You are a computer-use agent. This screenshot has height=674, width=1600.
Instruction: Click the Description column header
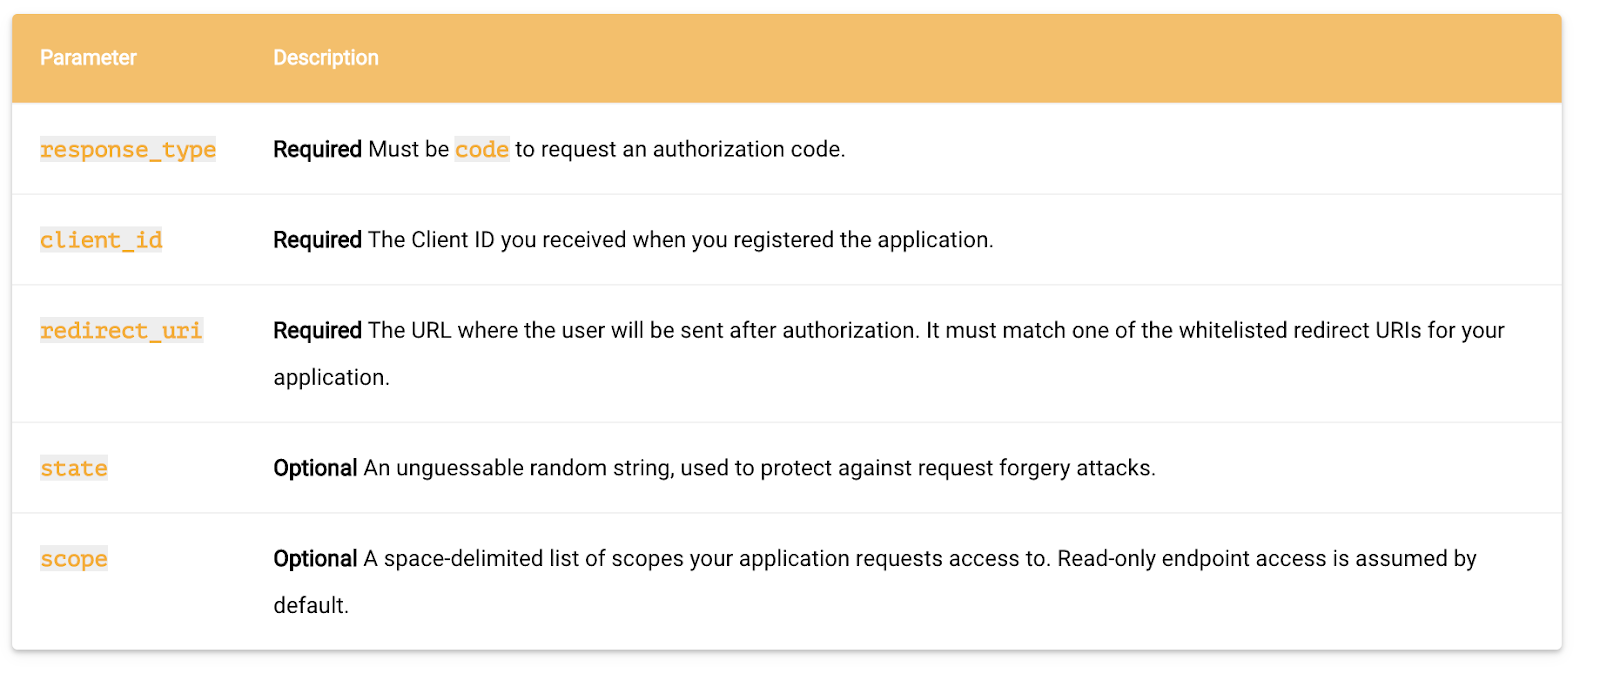point(326,58)
